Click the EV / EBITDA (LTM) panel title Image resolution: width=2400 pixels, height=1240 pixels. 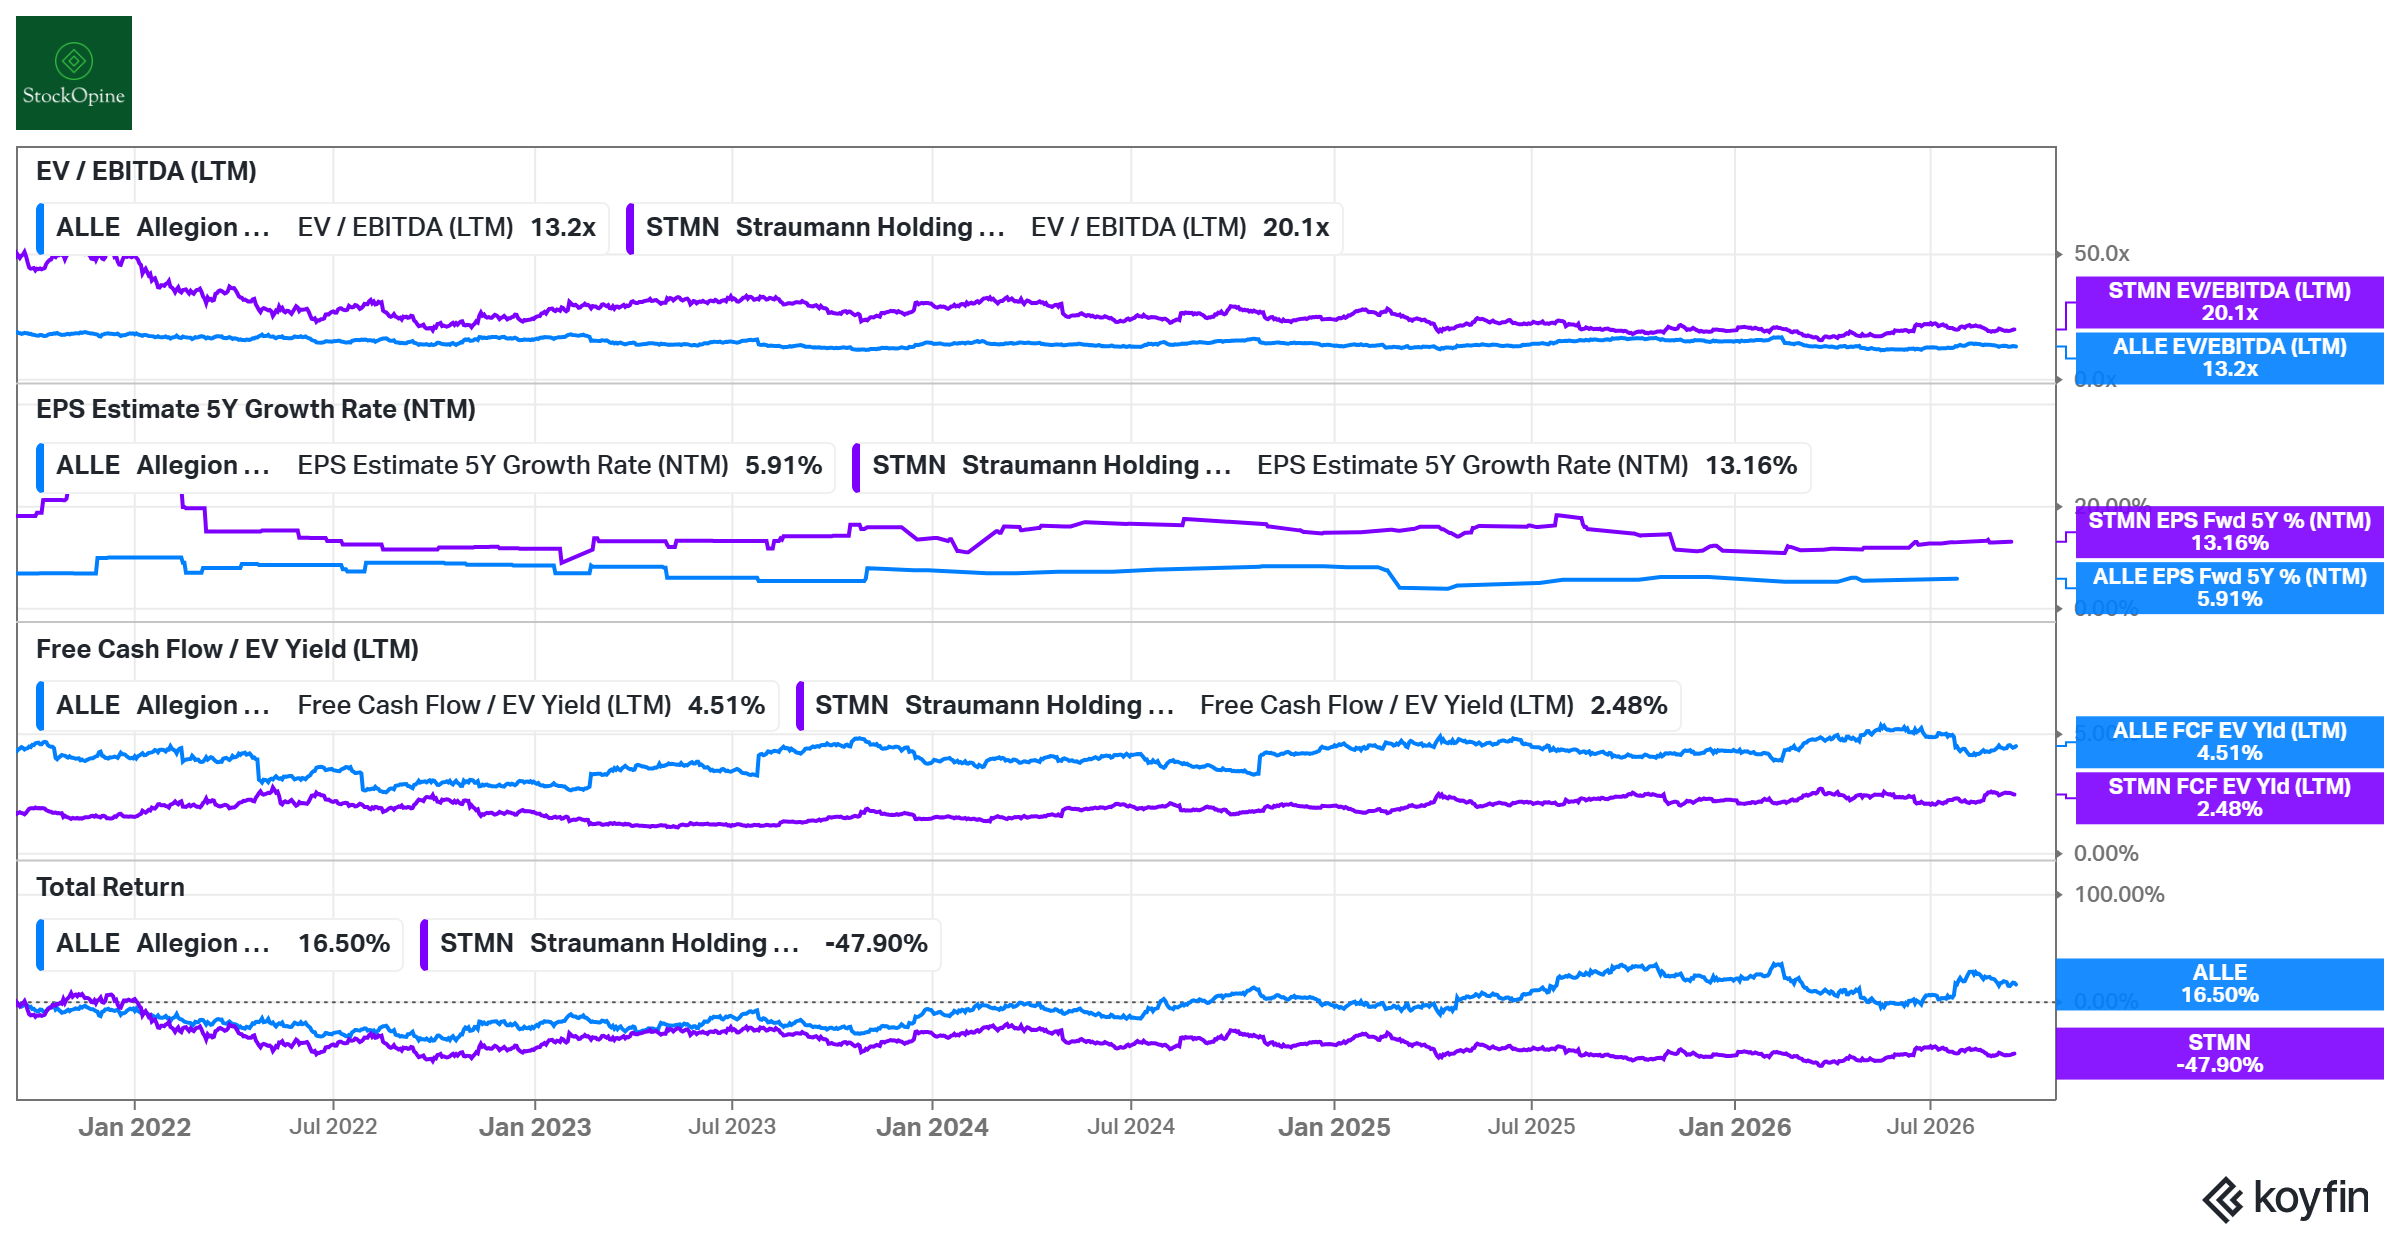[146, 171]
